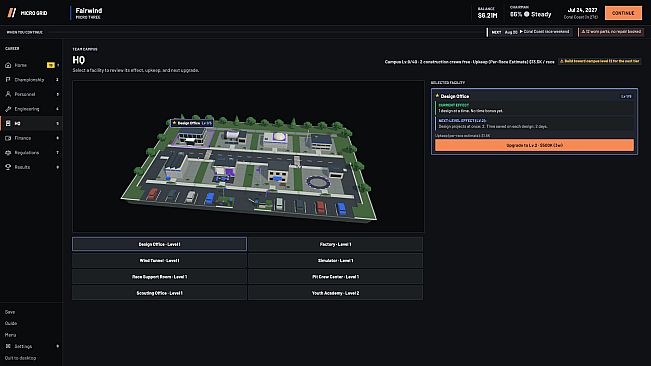This screenshot has width=651, height=366.
Task: Open Home via its house icon
Action: 8,65
